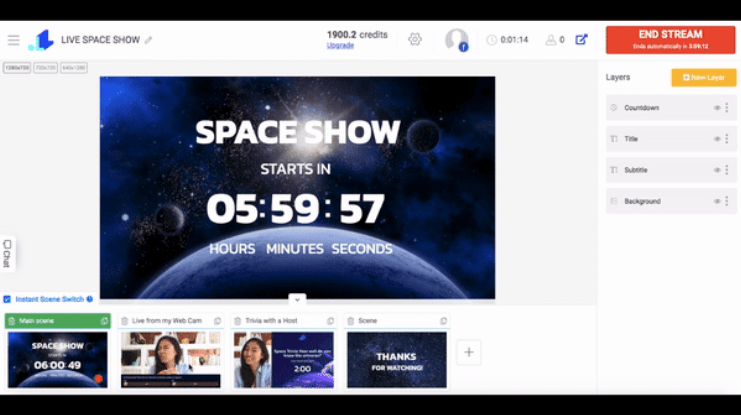Viewport: 741px width, 415px height.
Task: Open Subtitle layer three-dot menu
Action: 727,170
